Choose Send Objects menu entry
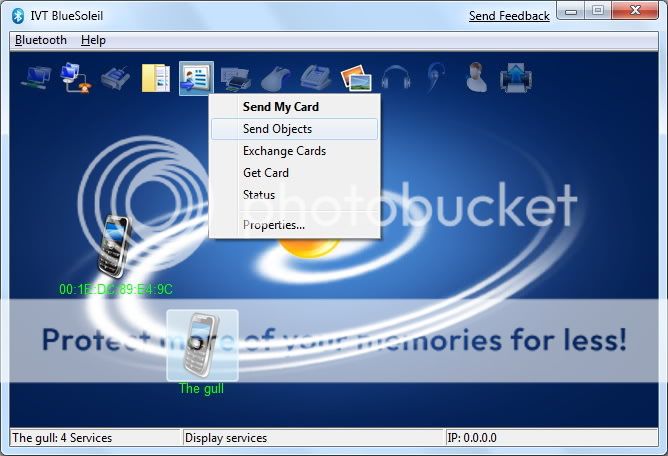668x456 pixels. (x=294, y=129)
